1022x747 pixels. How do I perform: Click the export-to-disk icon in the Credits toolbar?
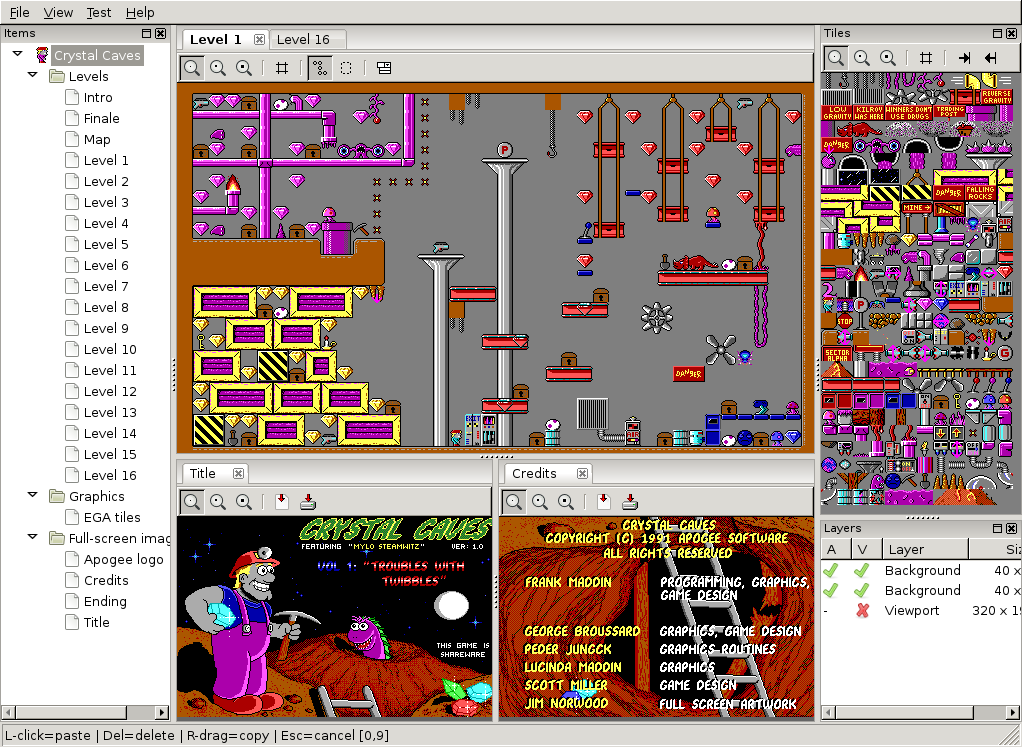point(630,501)
